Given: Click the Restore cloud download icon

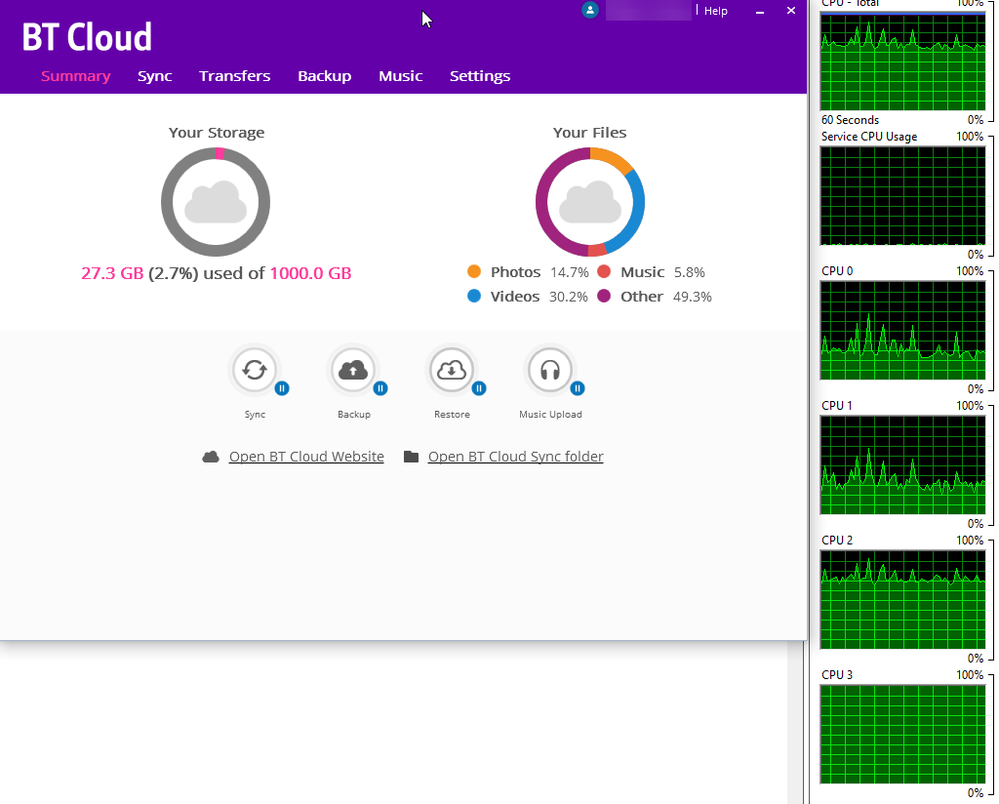Looking at the screenshot, I should click(451, 371).
